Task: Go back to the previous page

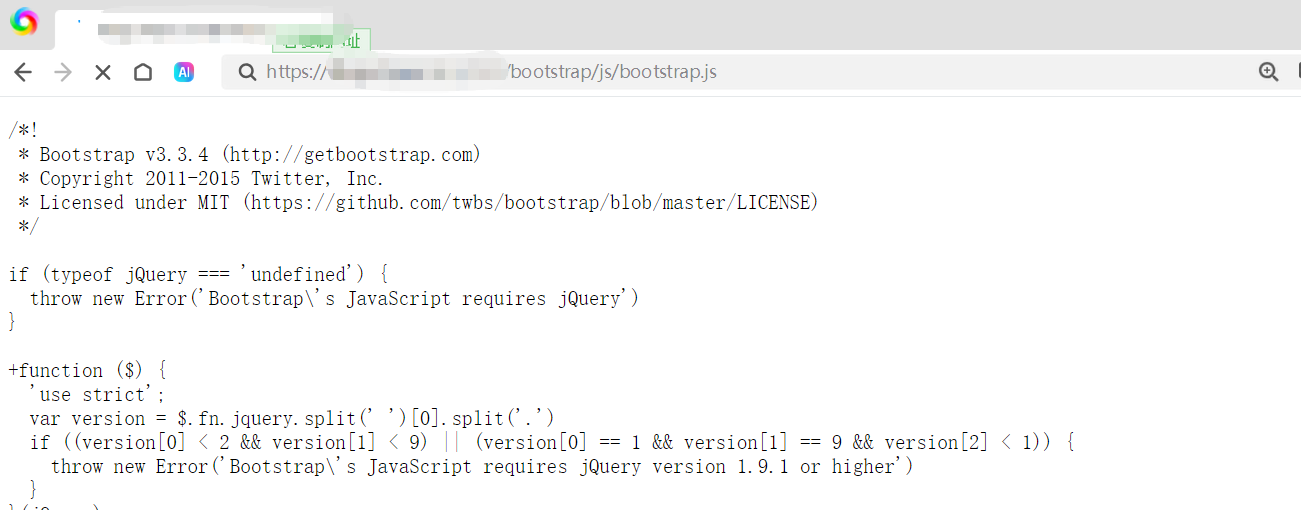Action: 23,72
